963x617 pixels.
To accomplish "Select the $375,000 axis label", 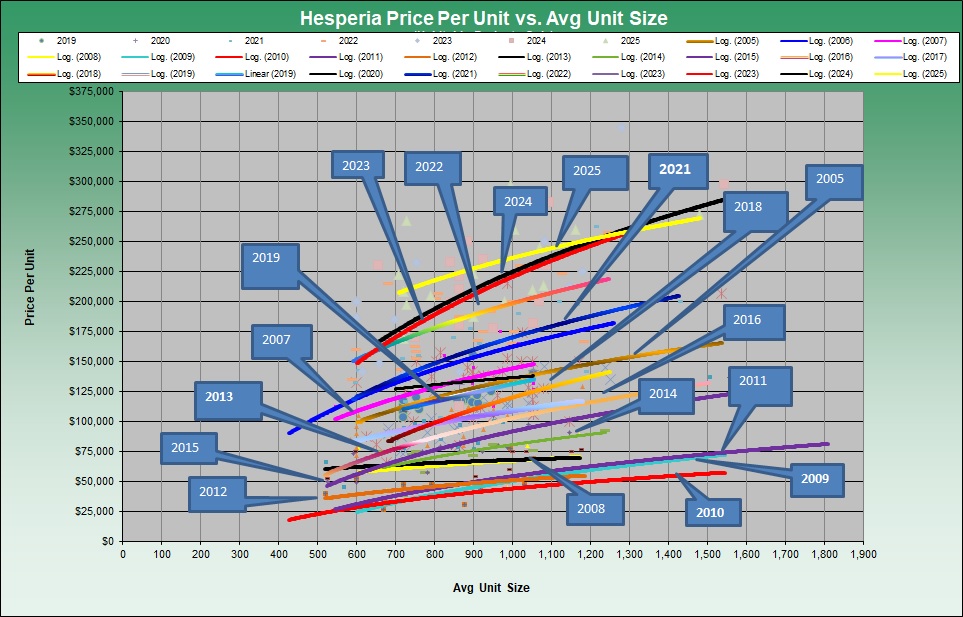I will tap(88, 91).
